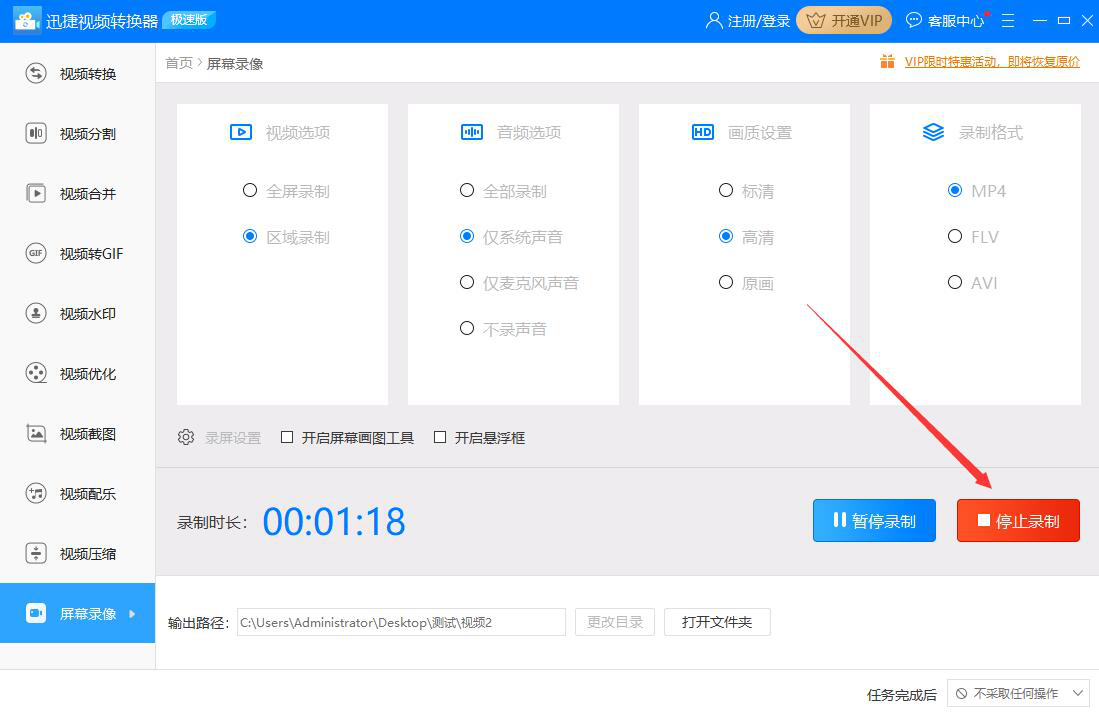Screen dimensions: 1099x715
Task: Click the user avatar icon
Action: 714,20
